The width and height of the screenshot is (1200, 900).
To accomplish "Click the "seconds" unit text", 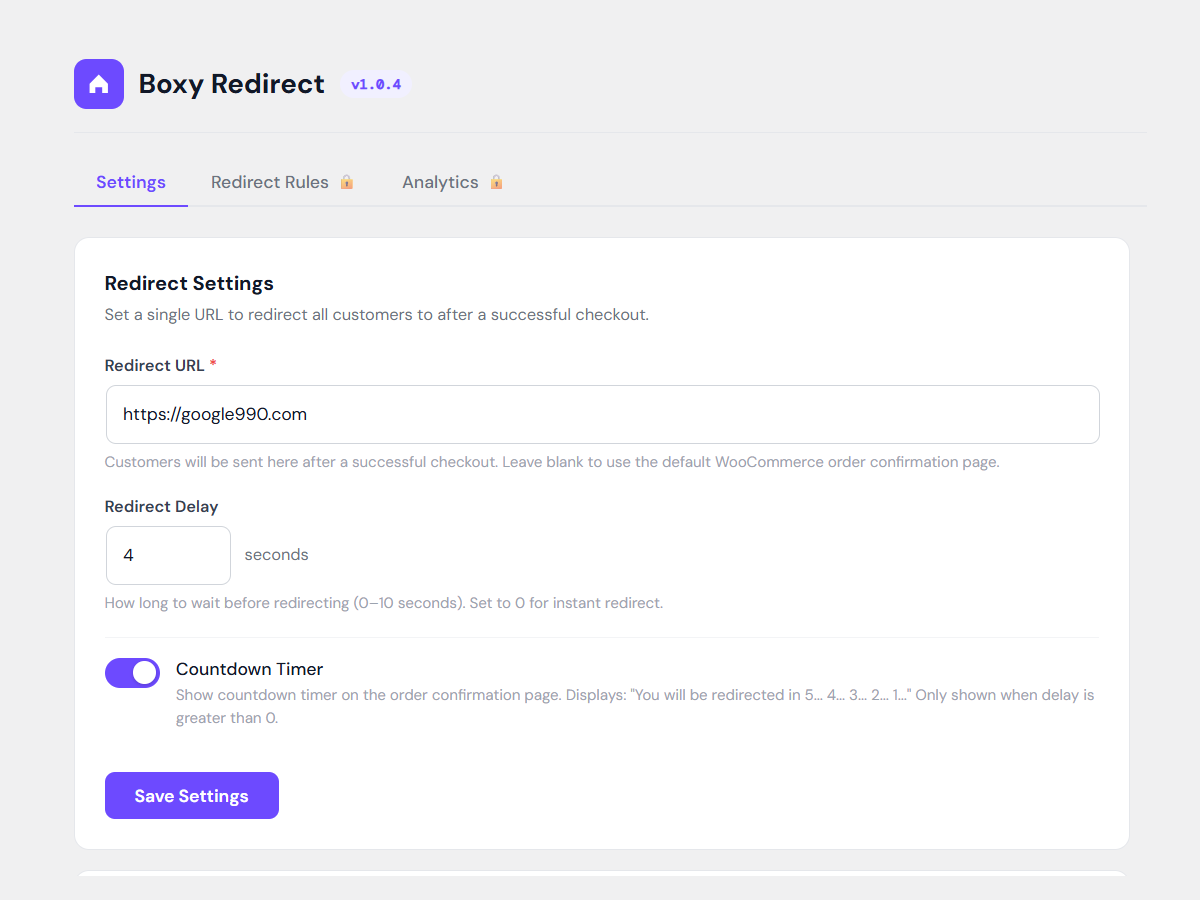I will tap(276, 555).
